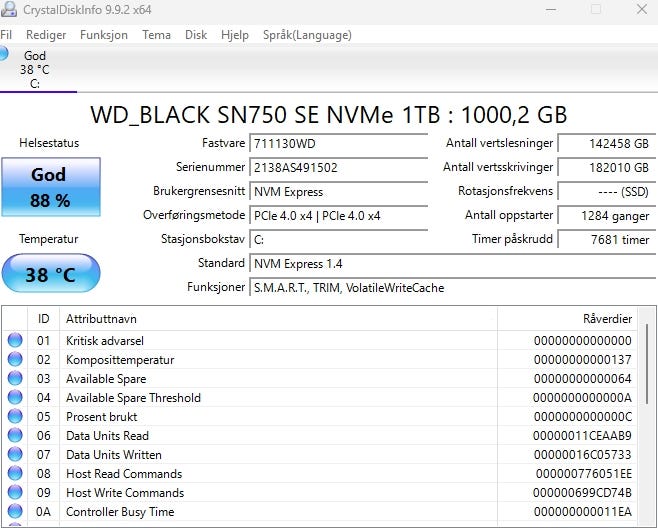Open the Hjelp menu

tap(235, 35)
